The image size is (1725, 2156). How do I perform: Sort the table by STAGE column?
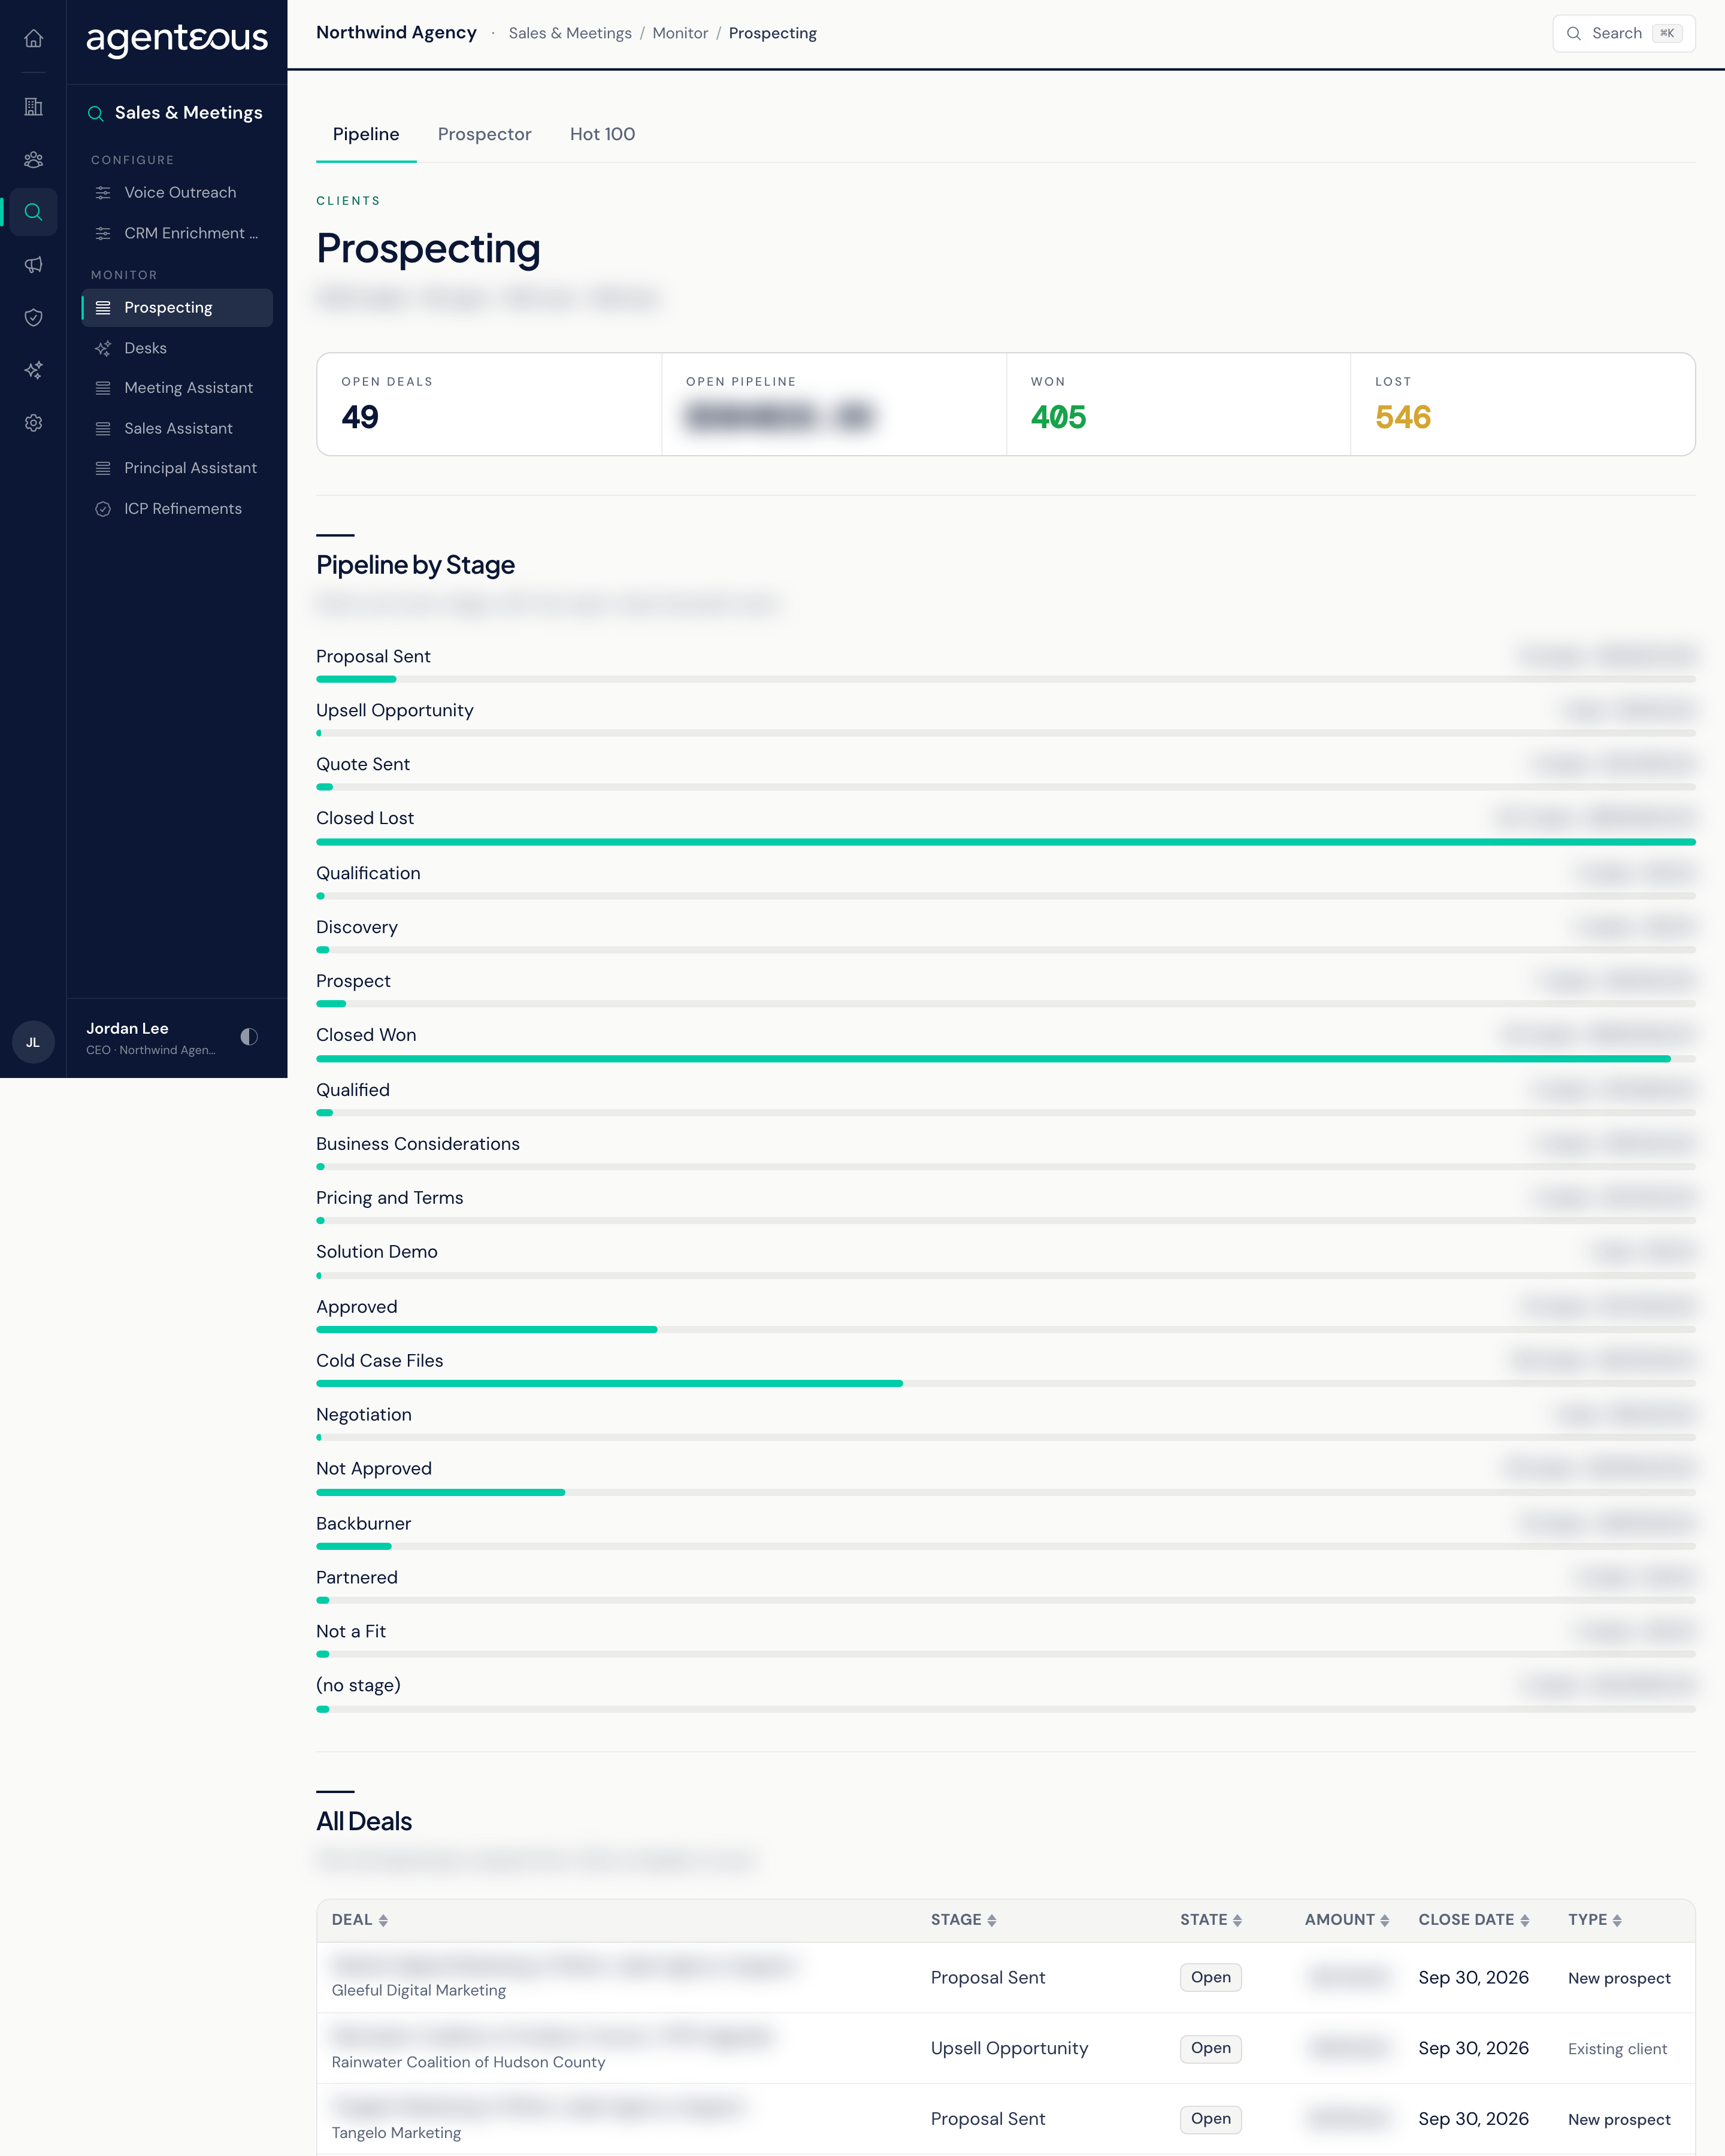[x=963, y=1920]
